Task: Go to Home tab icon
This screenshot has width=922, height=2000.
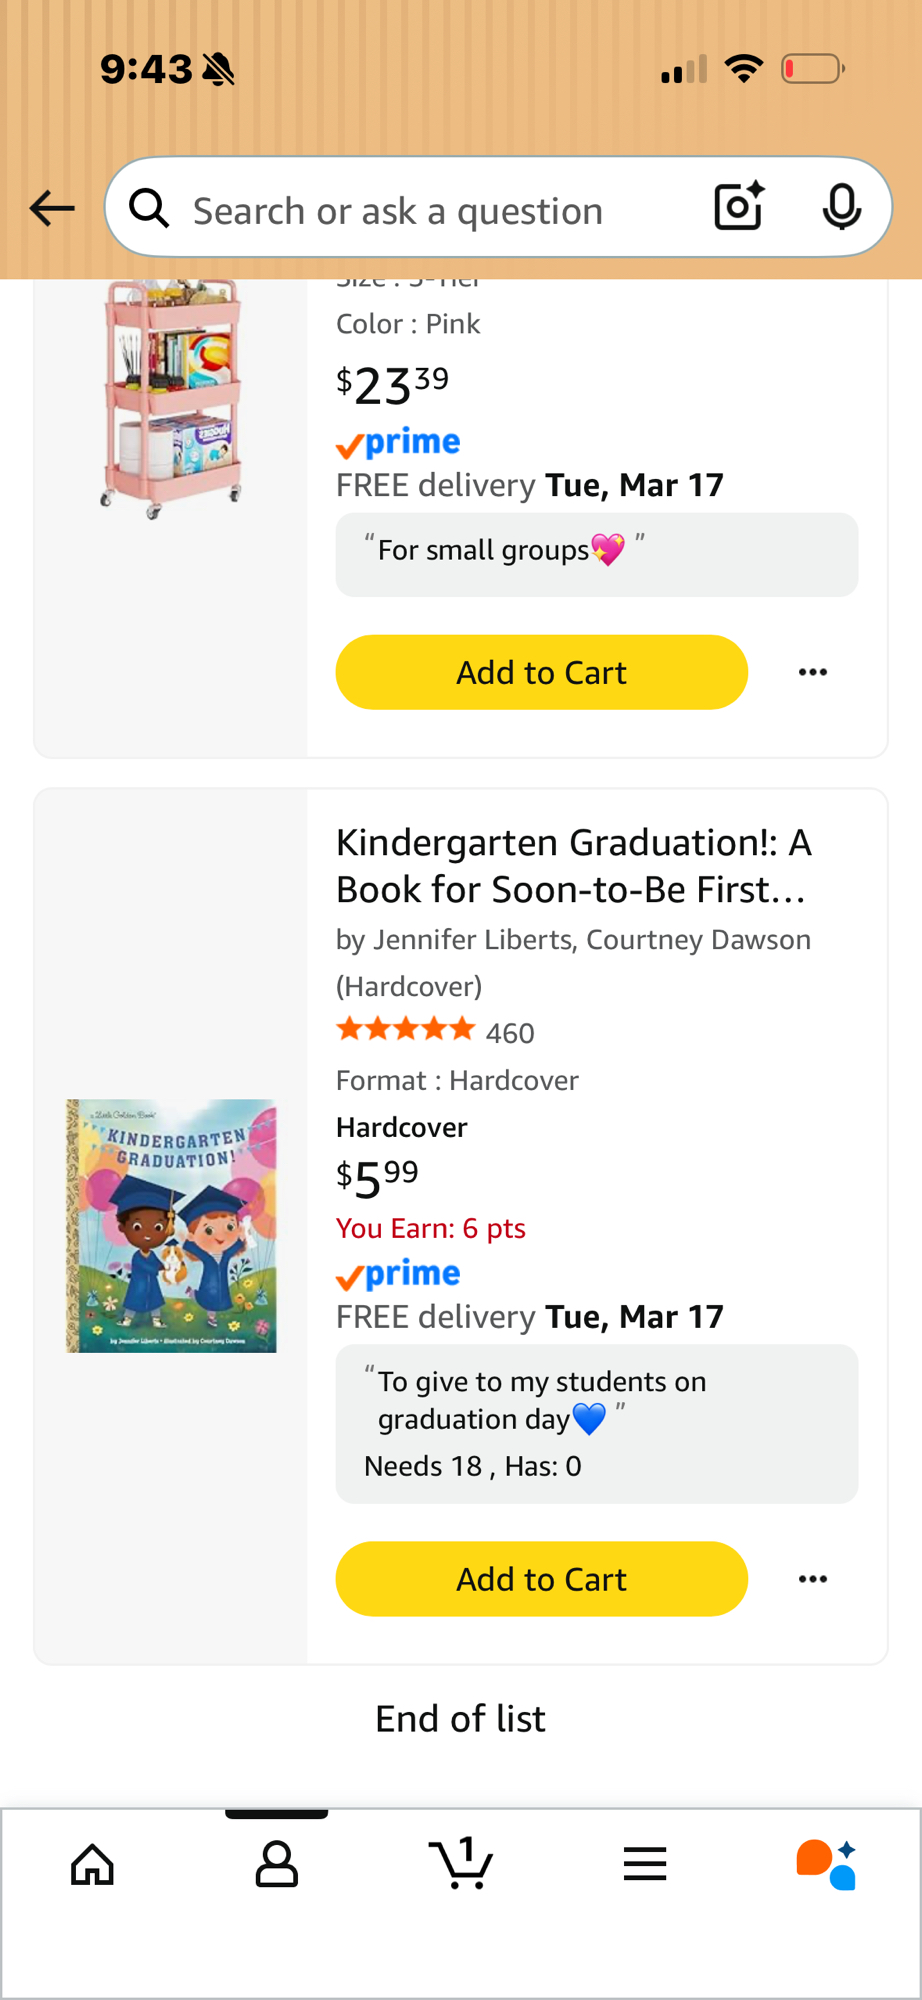Action: [92, 1864]
